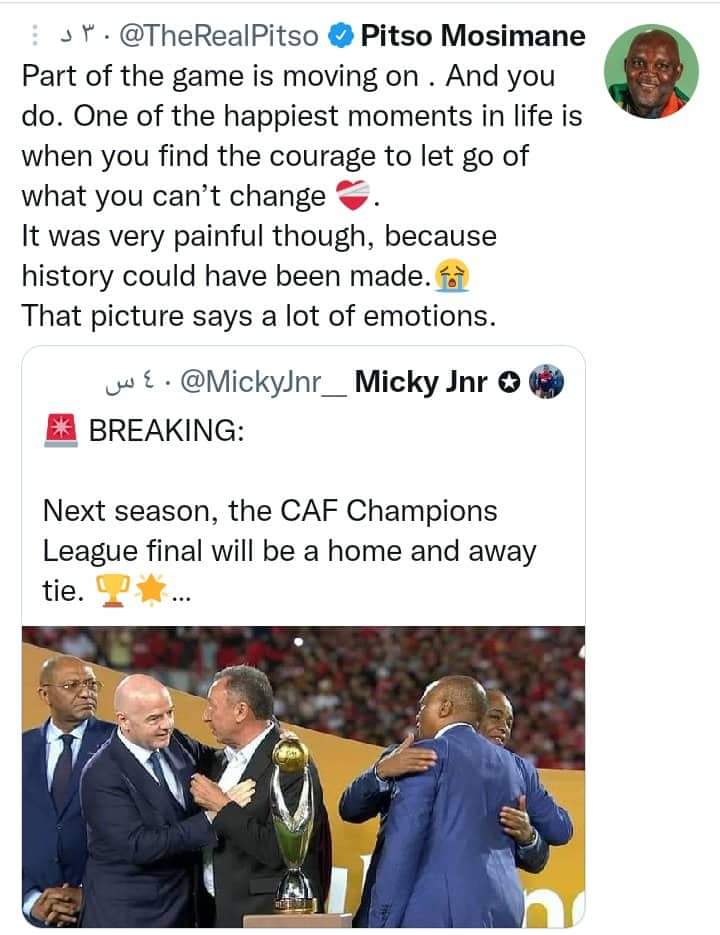Image resolution: width=720 pixels, height=935 pixels.
Task: Click Micky Jnr's small profile avatar
Action: tap(546, 380)
